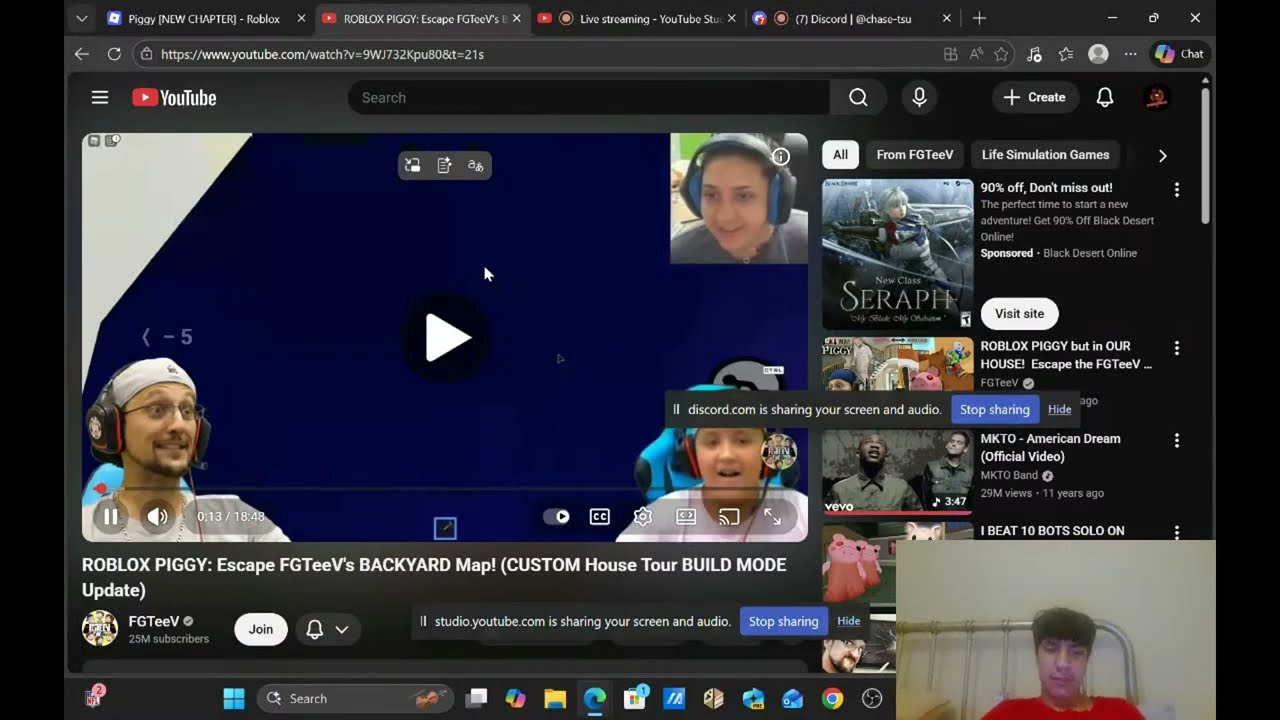Viewport: 1280px width, 720px height.
Task: Open the Windows Start button
Action: pyautogui.click(x=234, y=698)
